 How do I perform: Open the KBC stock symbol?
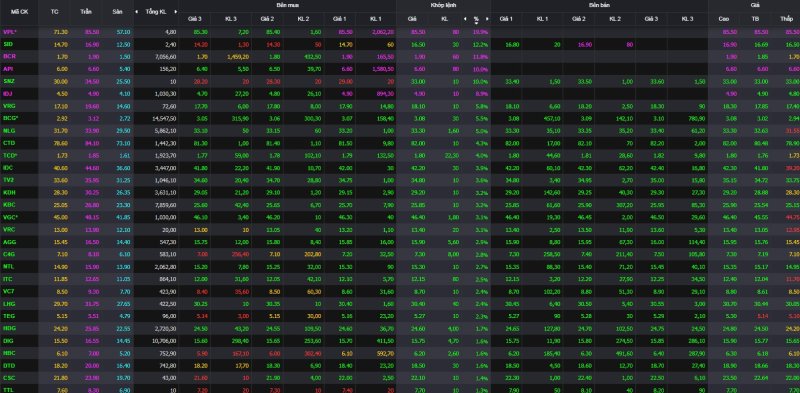pyautogui.click(x=9, y=205)
